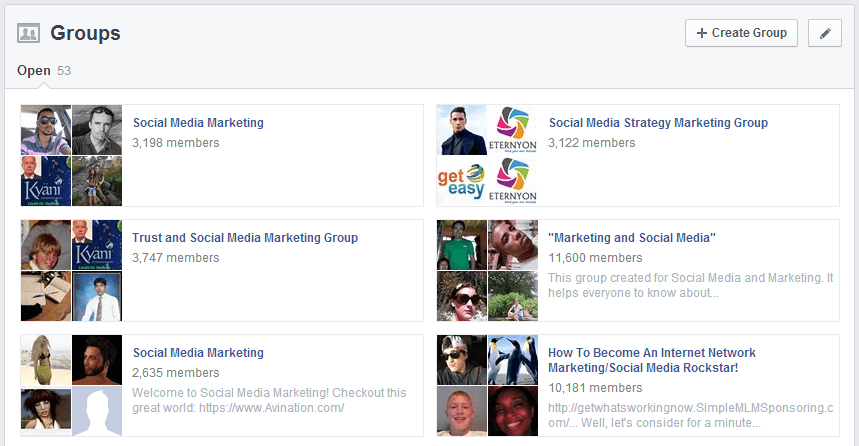859x446 pixels.
Task: Click the Create Group button
Action: point(741,33)
